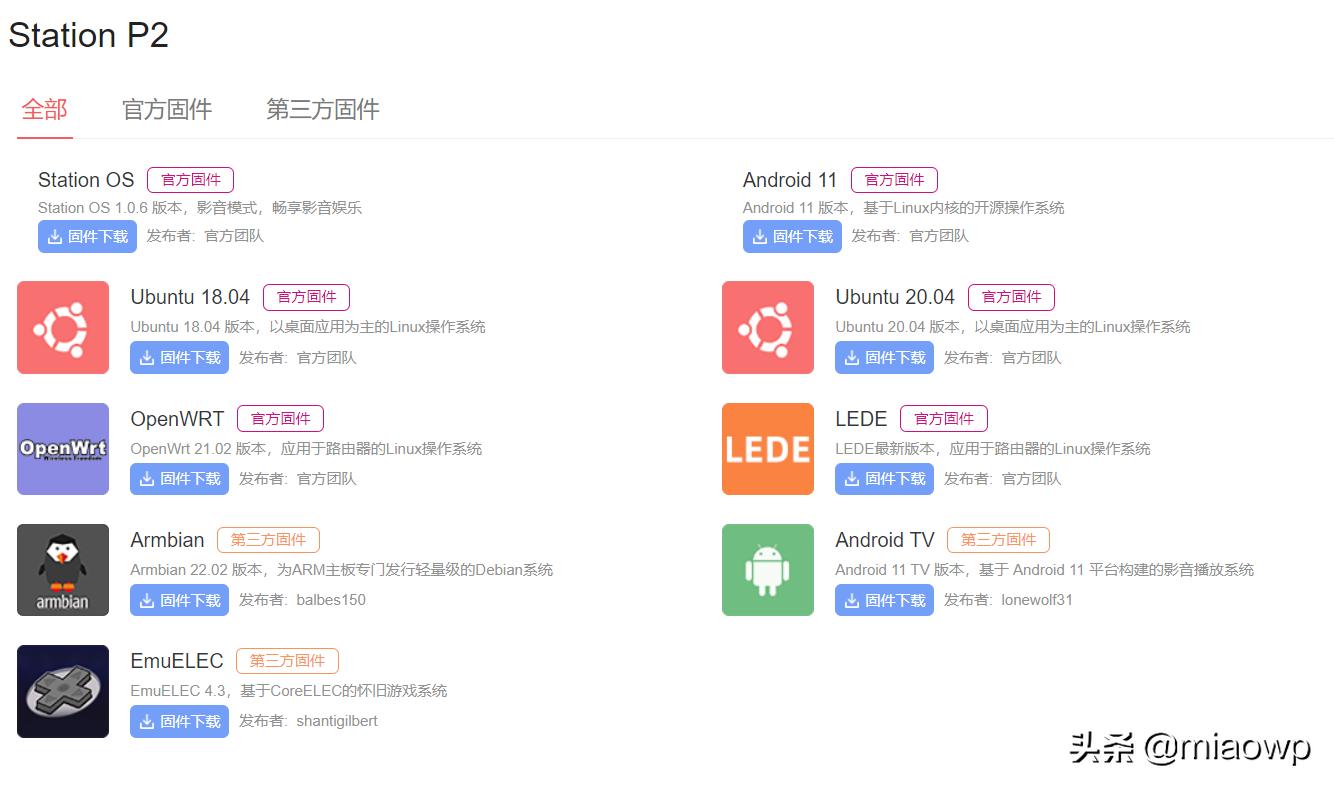Switch to the 第三方固件 tab
1334x788 pixels.
321,110
